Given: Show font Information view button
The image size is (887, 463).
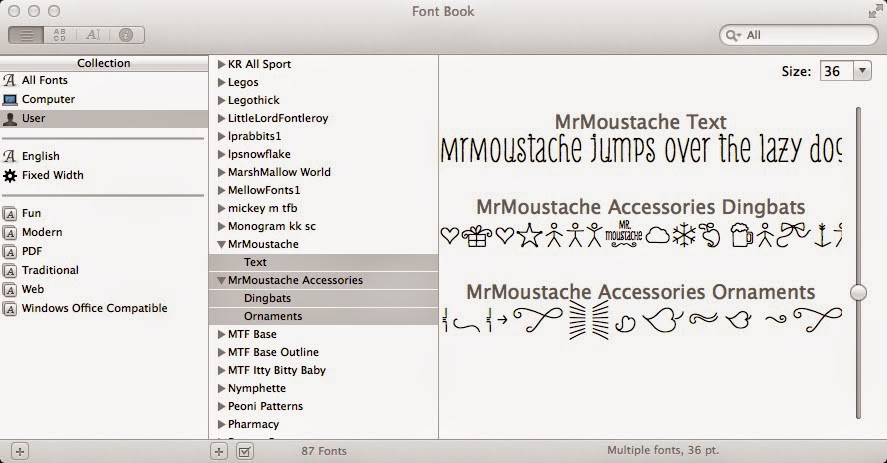Looking at the screenshot, I should click(126, 35).
